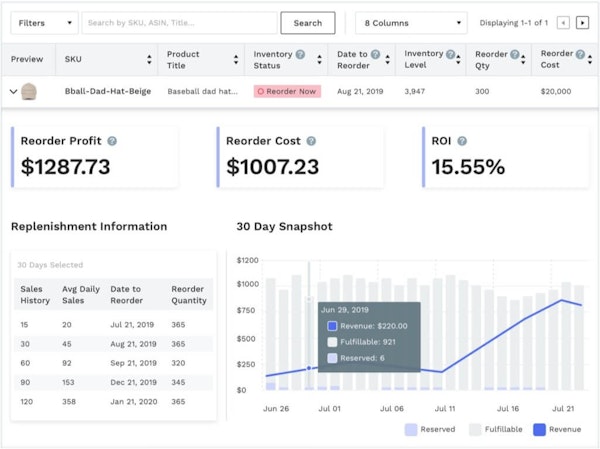Click help icon beside ROI
The height and width of the screenshot is (449, 600).
click(x=462, y=141)
